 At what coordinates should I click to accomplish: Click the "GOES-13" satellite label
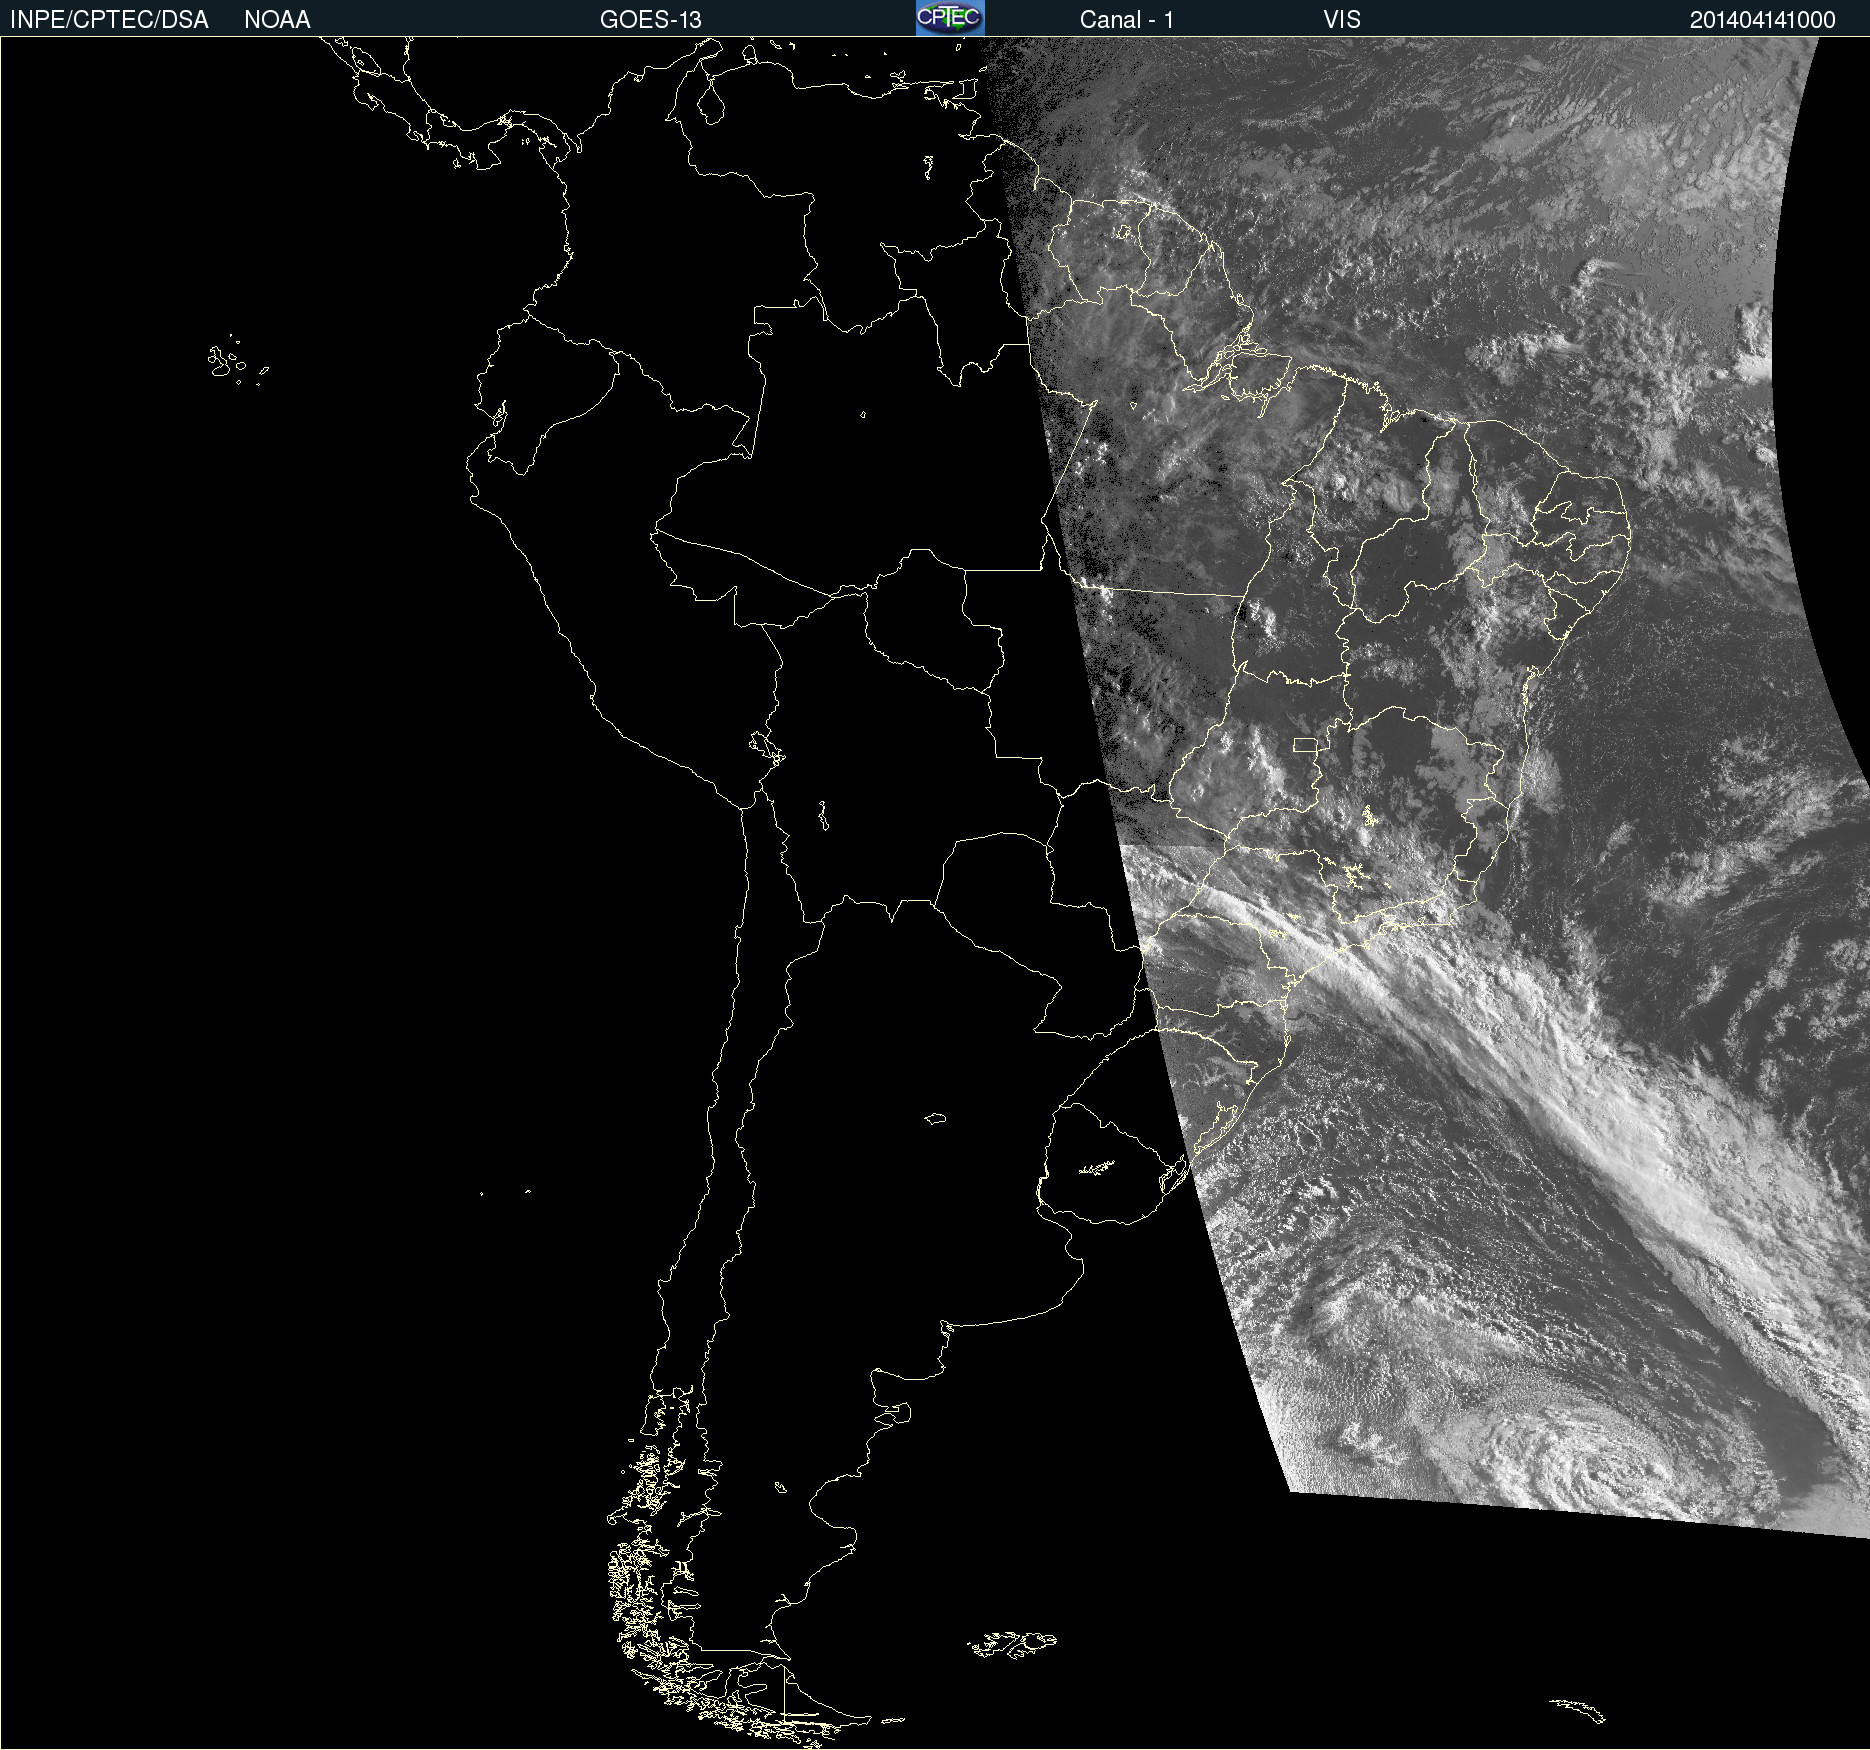click(x=651, y=20)
